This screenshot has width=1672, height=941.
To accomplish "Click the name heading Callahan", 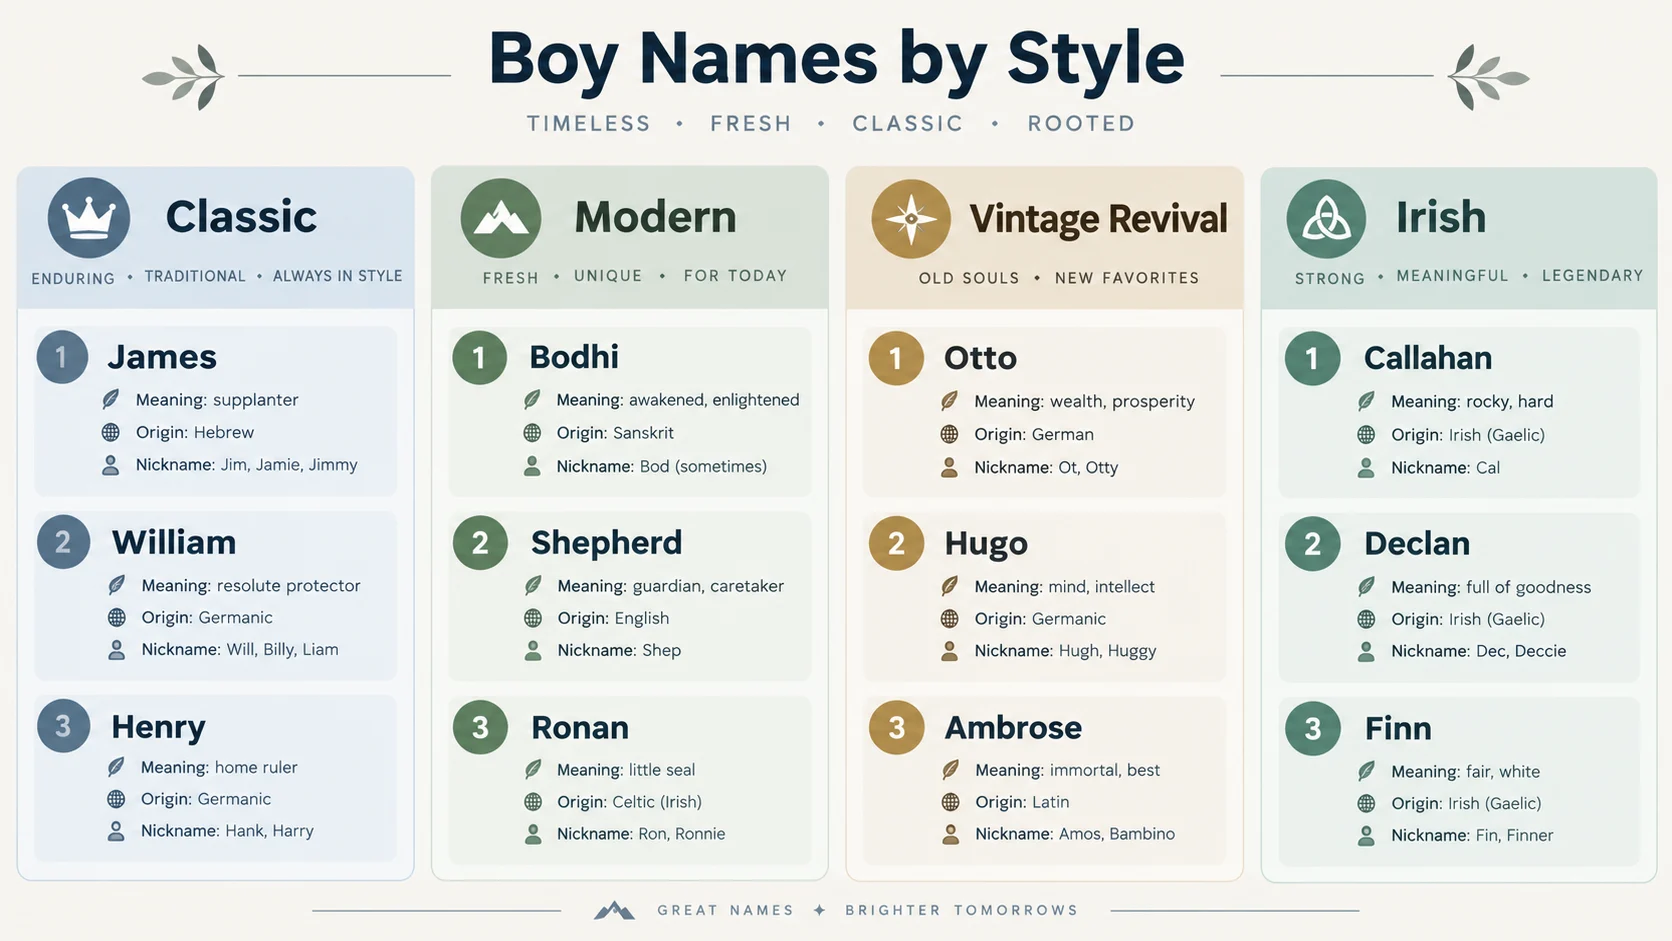I will click(1428, 358).
